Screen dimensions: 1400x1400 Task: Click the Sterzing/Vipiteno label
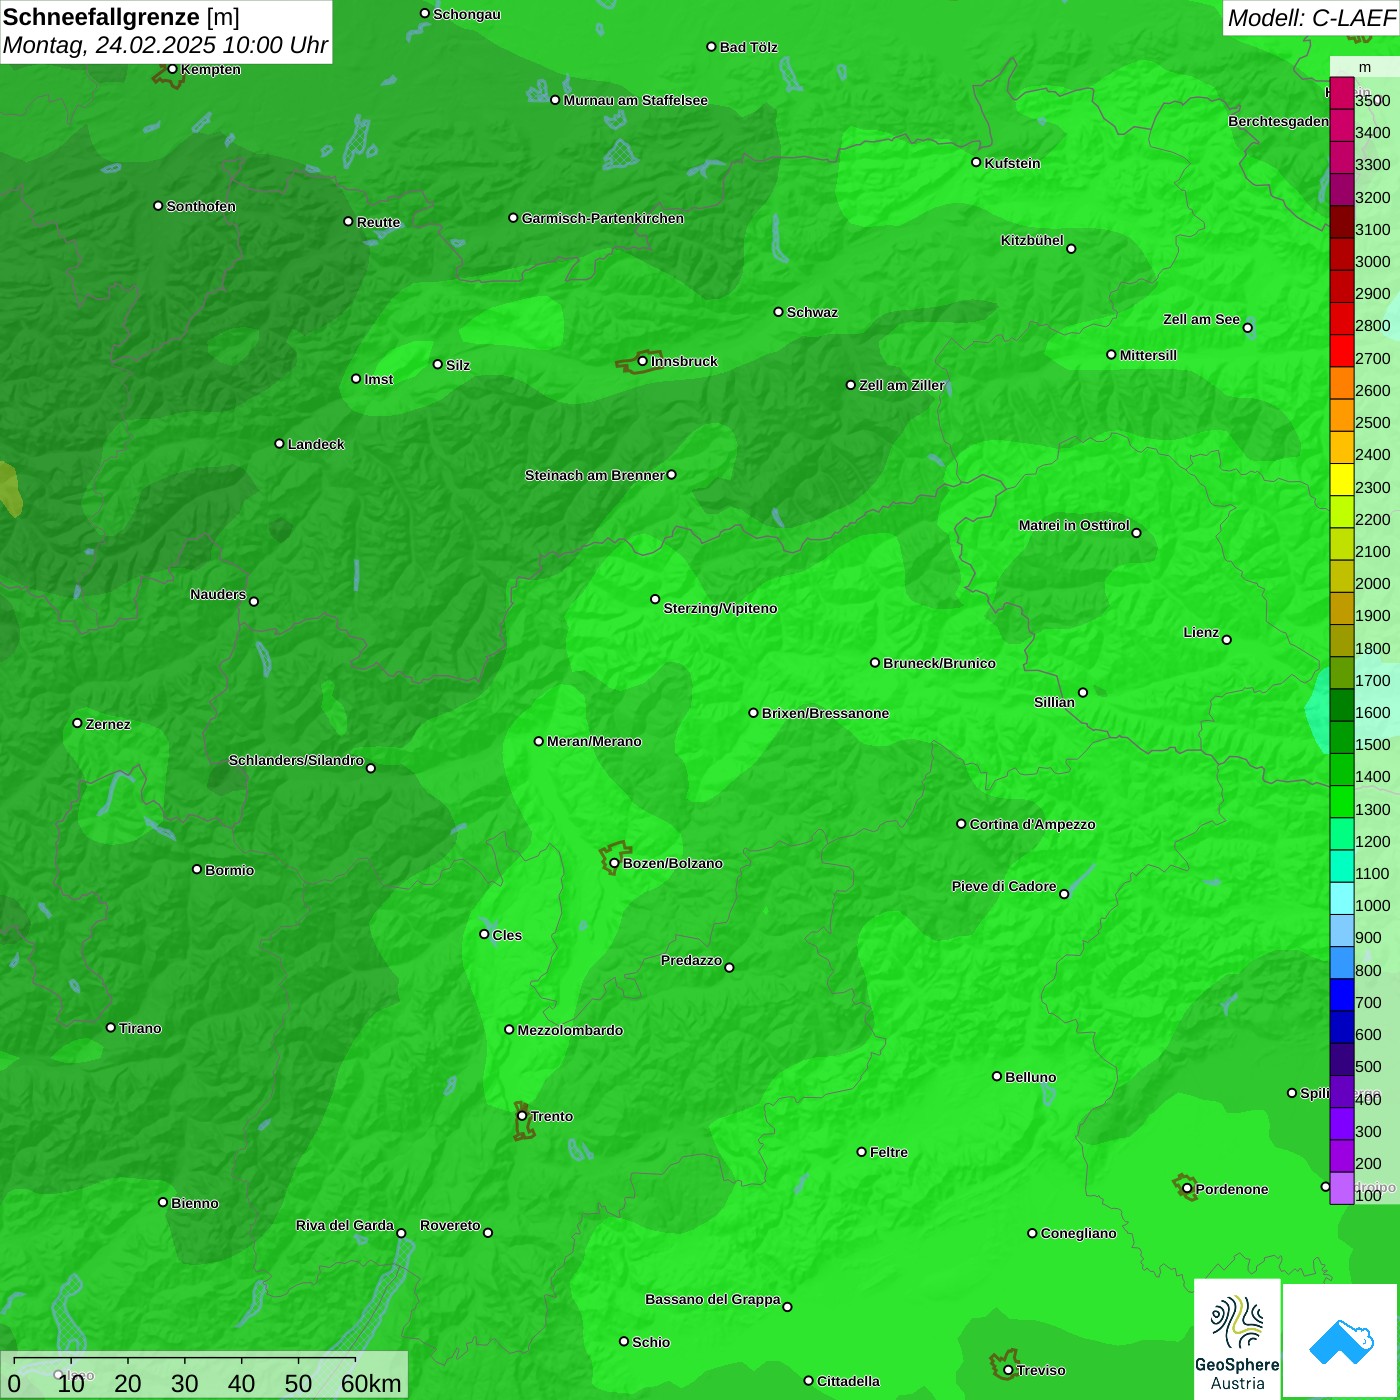click(720, 608)
